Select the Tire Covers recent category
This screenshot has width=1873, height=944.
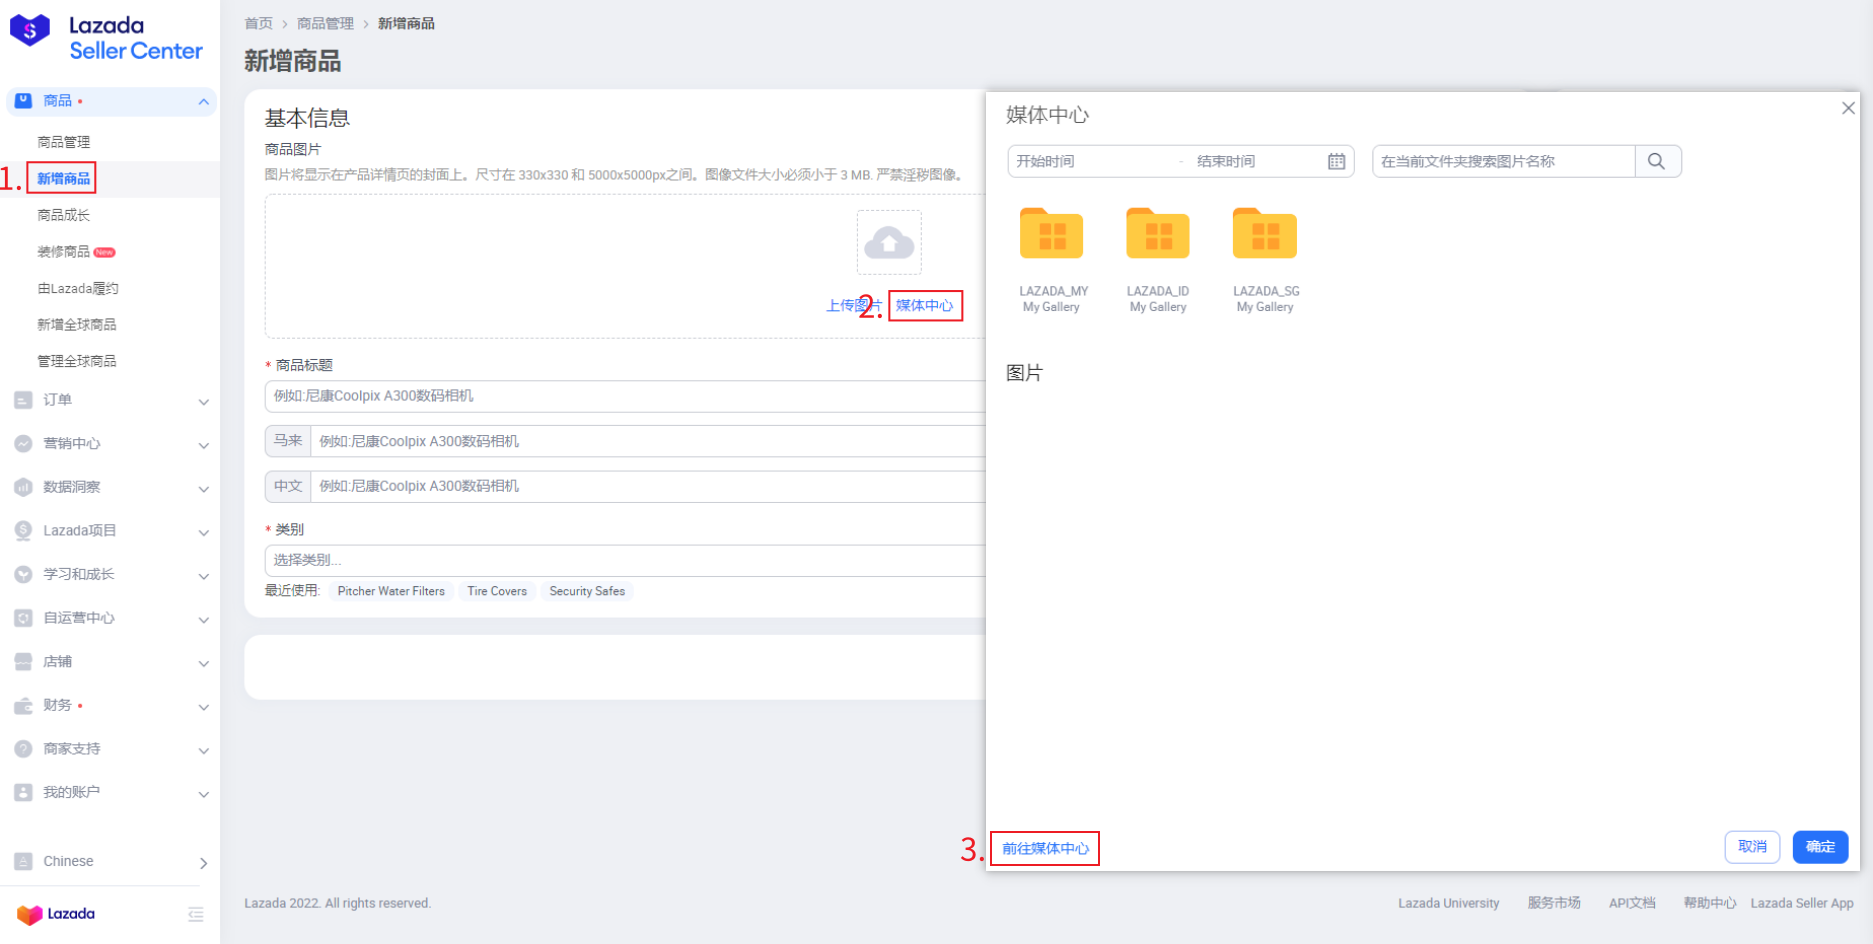click(x=497, y=591)
